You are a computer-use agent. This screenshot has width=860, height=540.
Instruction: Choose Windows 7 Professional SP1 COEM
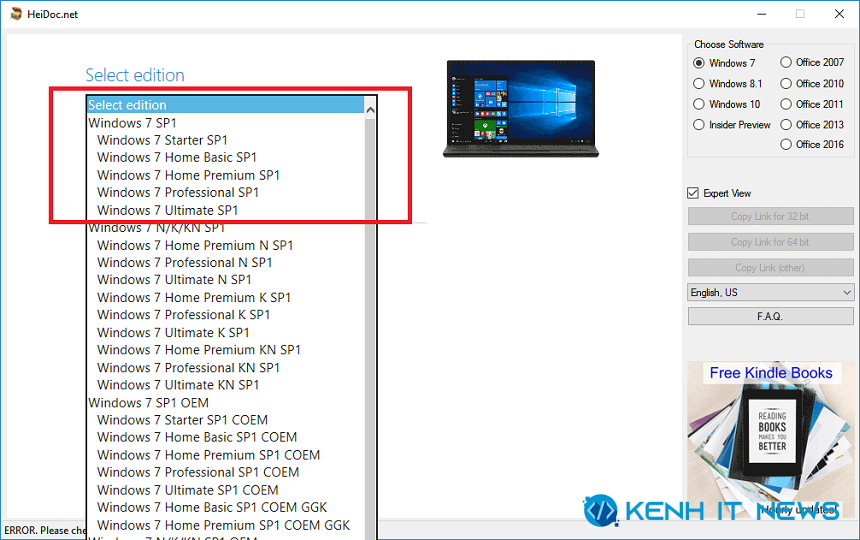[198, 472]
